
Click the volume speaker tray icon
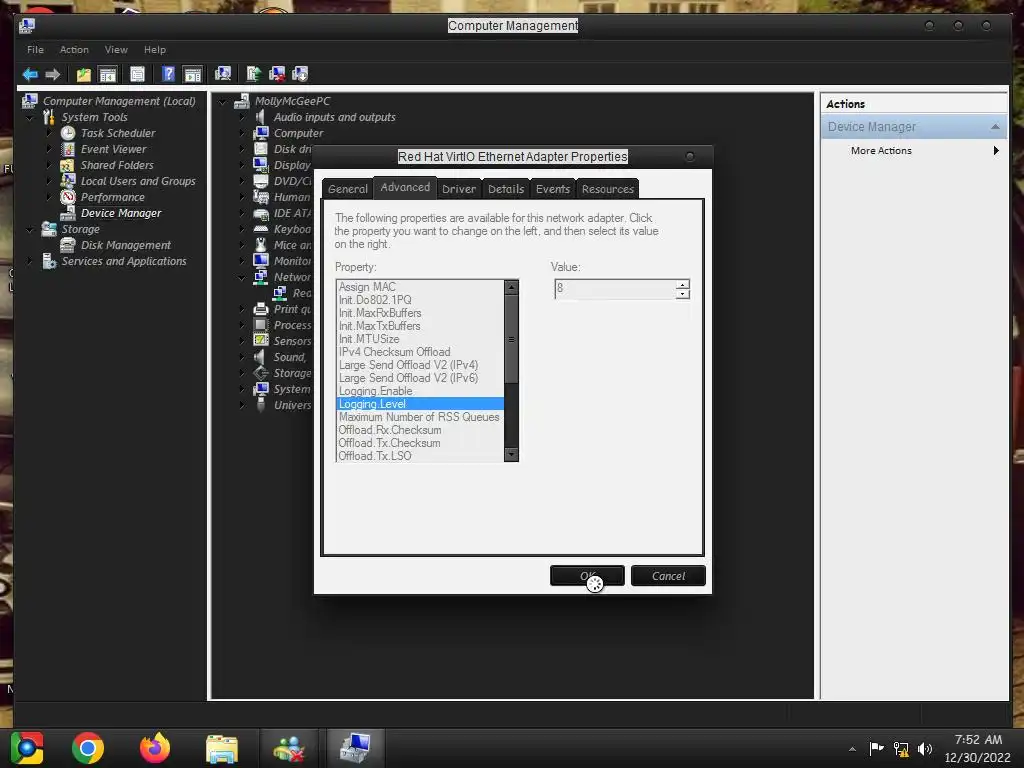(x=925, y=749)
